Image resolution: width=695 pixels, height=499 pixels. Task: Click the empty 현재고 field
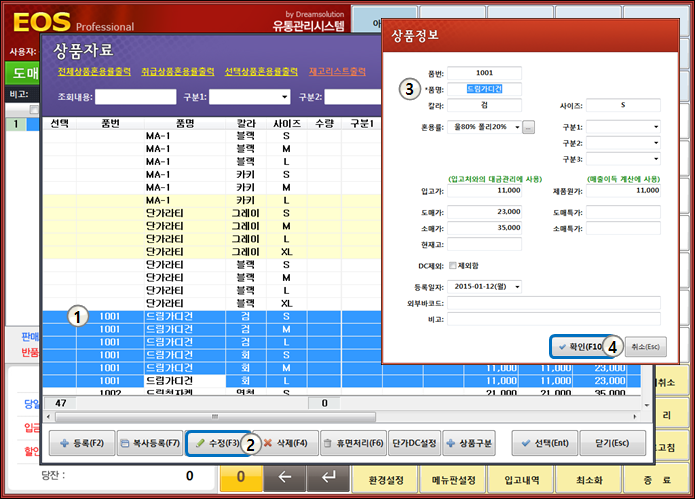coord(484,244)
